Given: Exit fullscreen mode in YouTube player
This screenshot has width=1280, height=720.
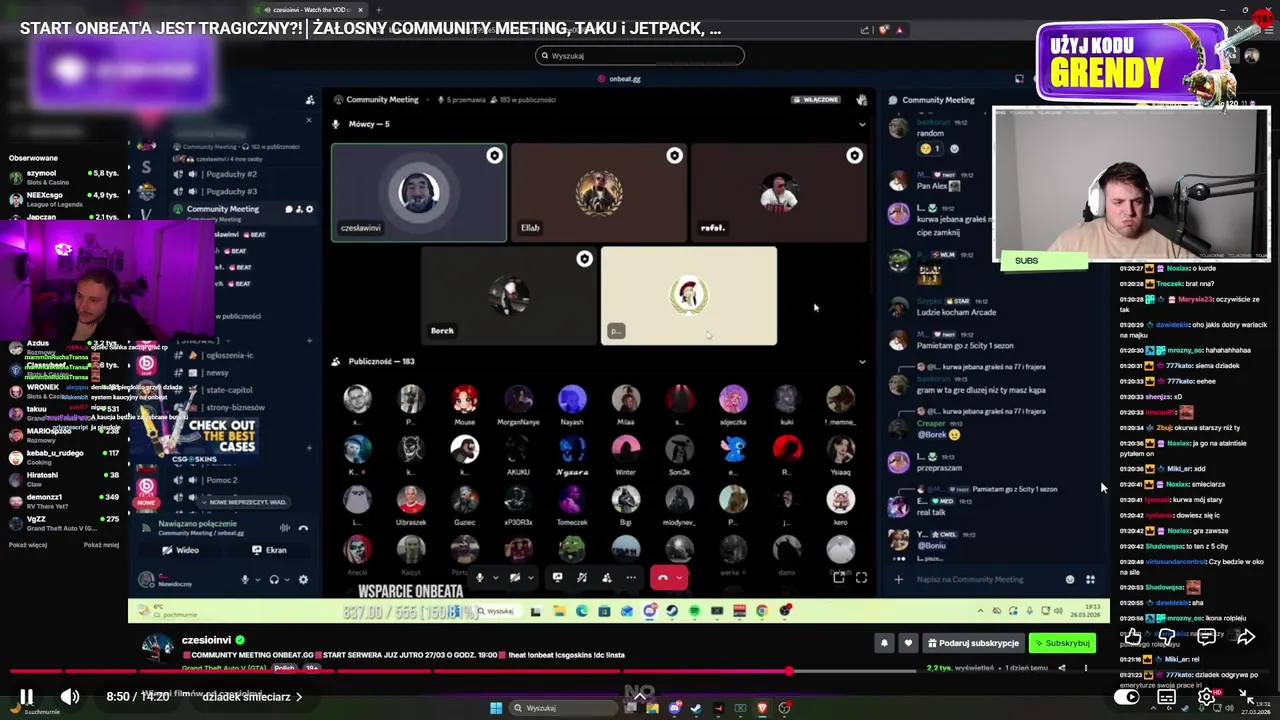Looking at the screenshot, I should (1246, 697).
